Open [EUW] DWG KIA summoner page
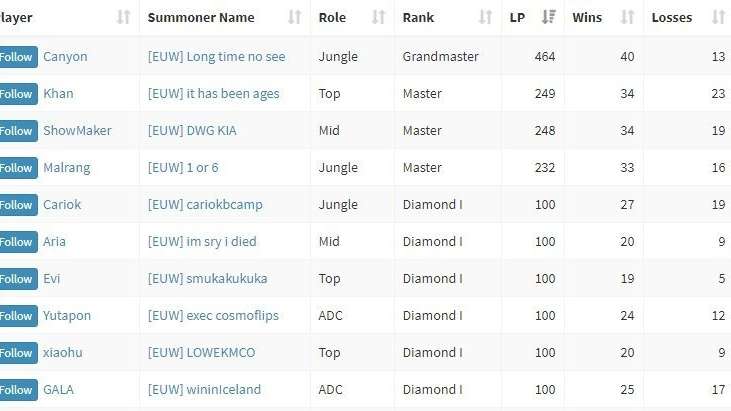 pos(192,130)
